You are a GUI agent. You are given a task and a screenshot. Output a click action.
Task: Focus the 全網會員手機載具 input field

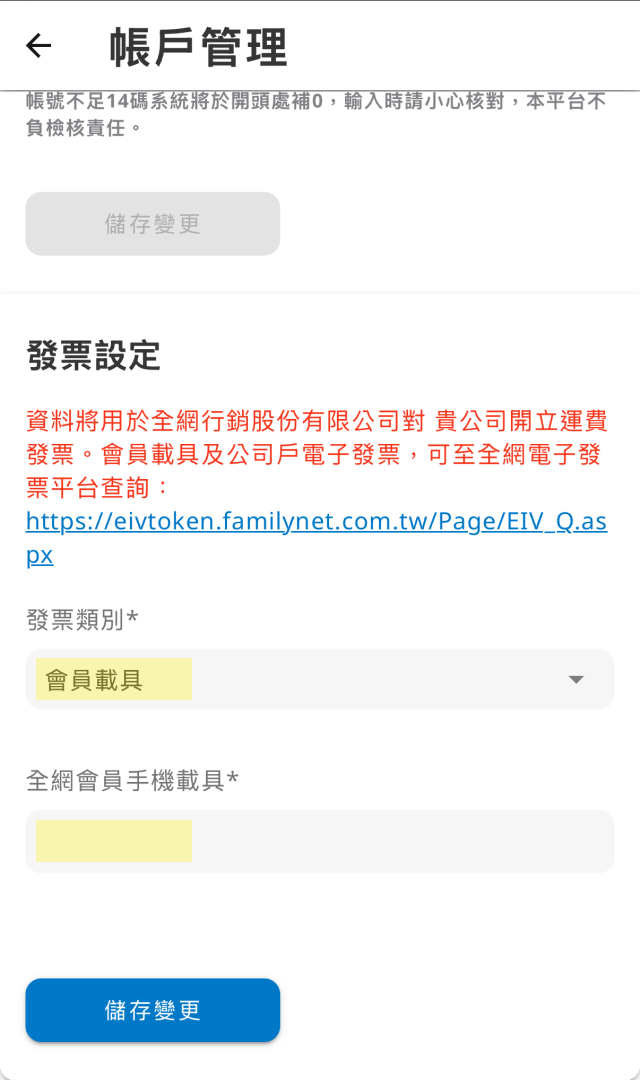pos(320,841)
